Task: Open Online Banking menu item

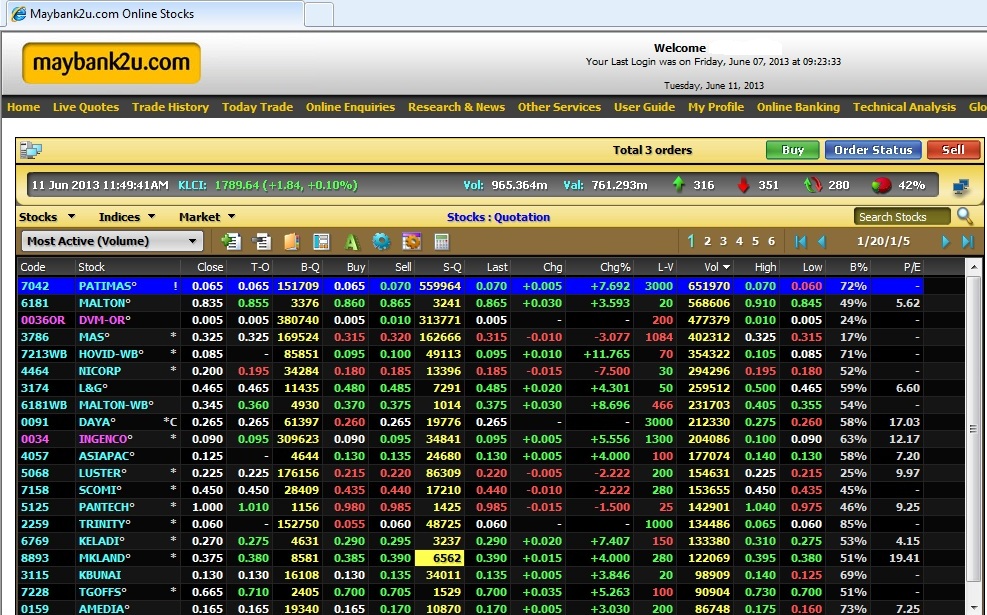Action: (x=798, y=107)
